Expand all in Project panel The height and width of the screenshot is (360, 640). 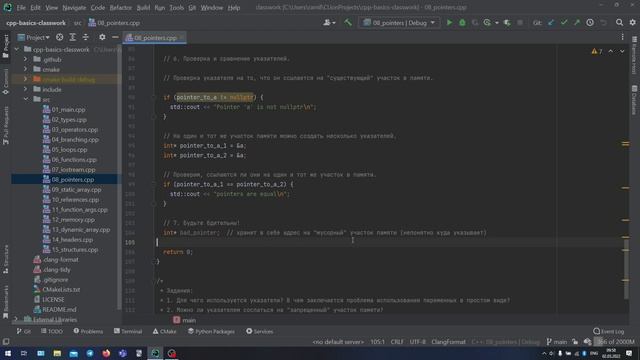(73, 38)
